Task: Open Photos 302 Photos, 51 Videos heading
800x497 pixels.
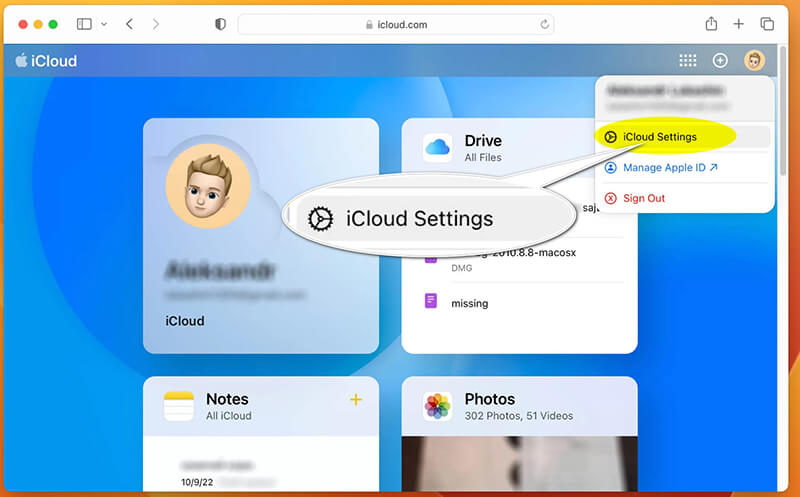Action: pos(518,406)
